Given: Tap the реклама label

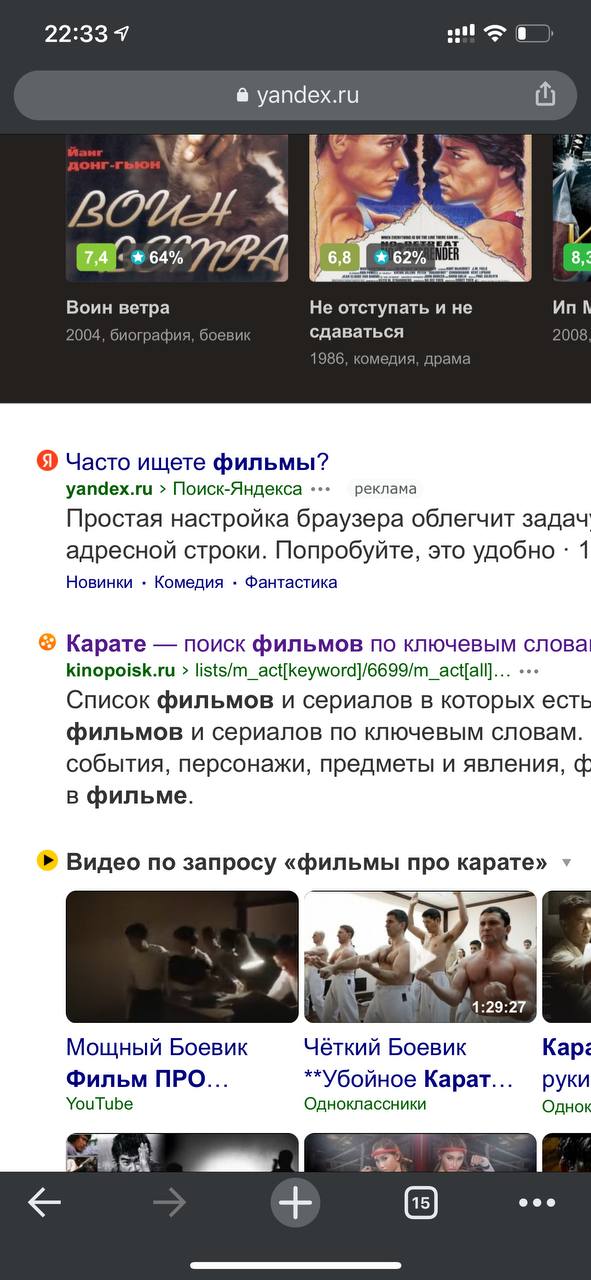Looking at the screenshot, I should click(385, 489).
